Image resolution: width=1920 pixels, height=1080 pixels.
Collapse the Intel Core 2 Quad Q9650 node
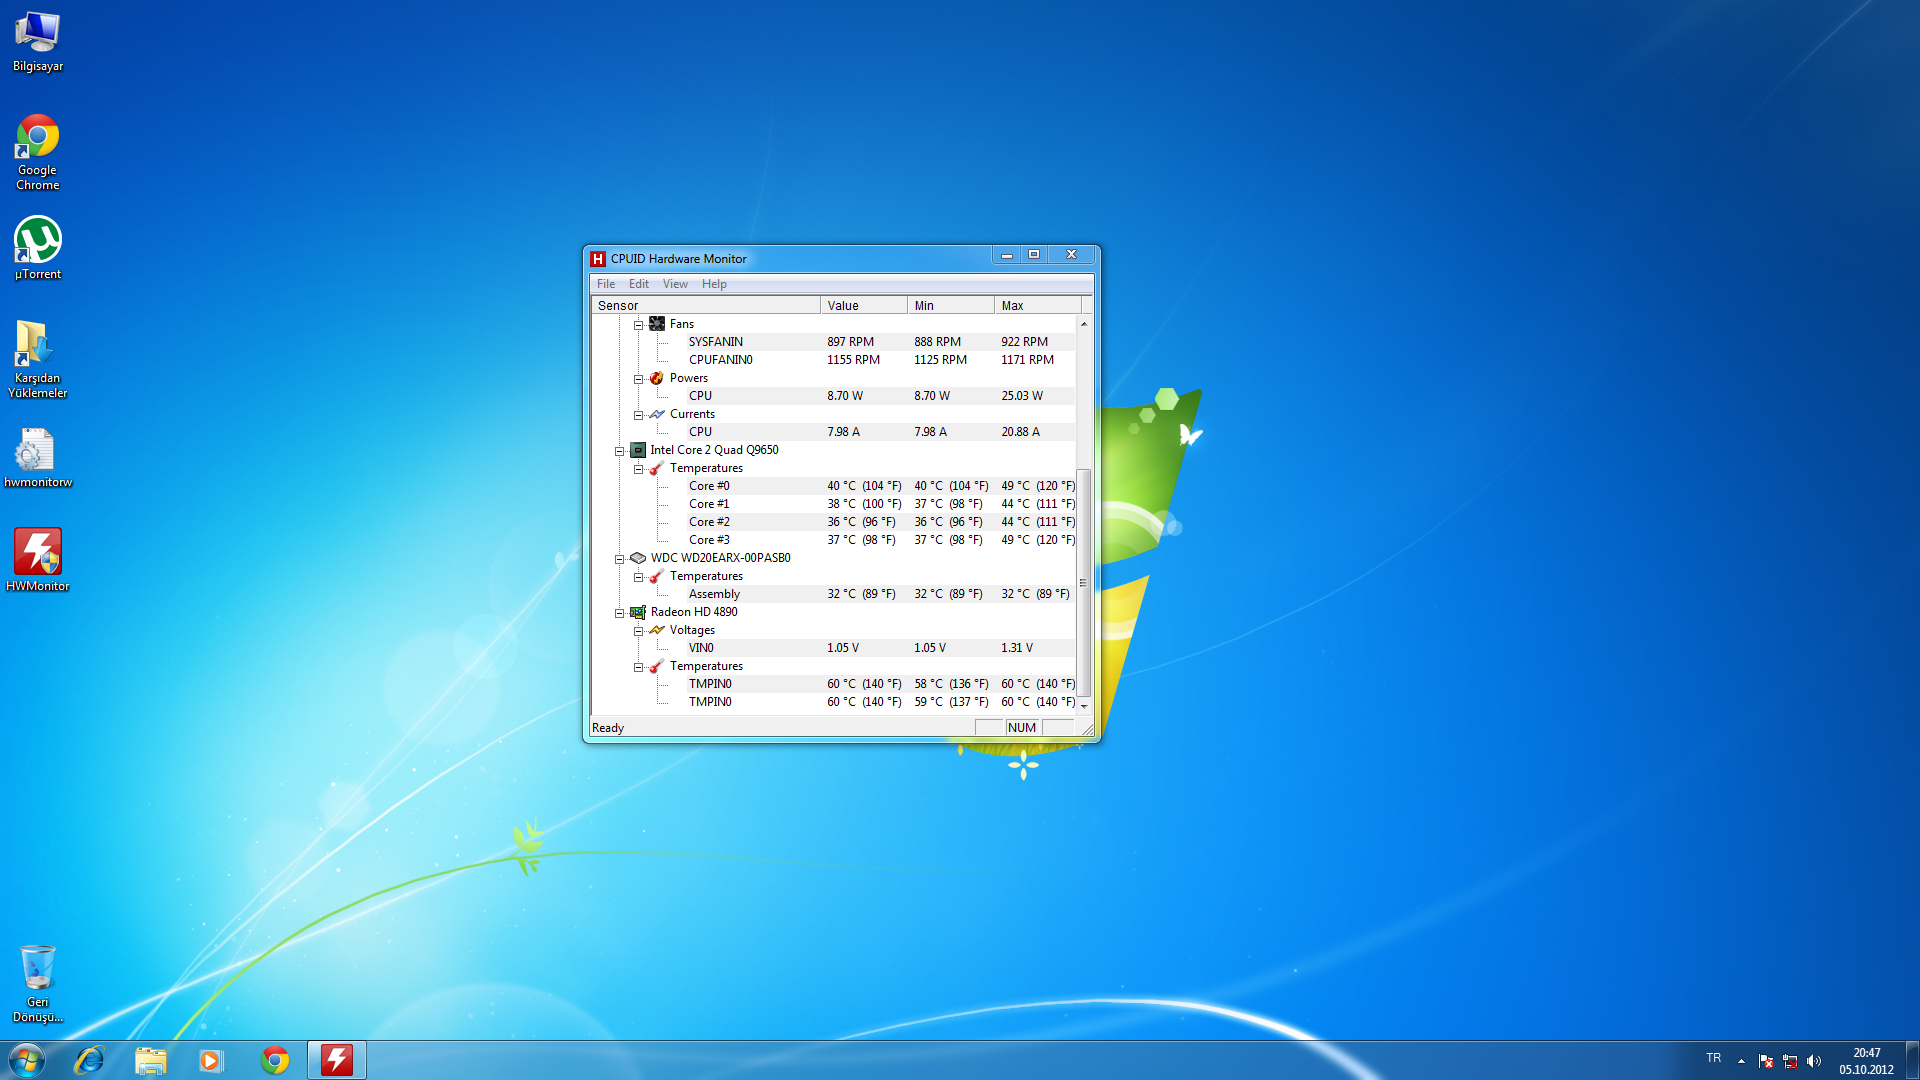[619, 451]
